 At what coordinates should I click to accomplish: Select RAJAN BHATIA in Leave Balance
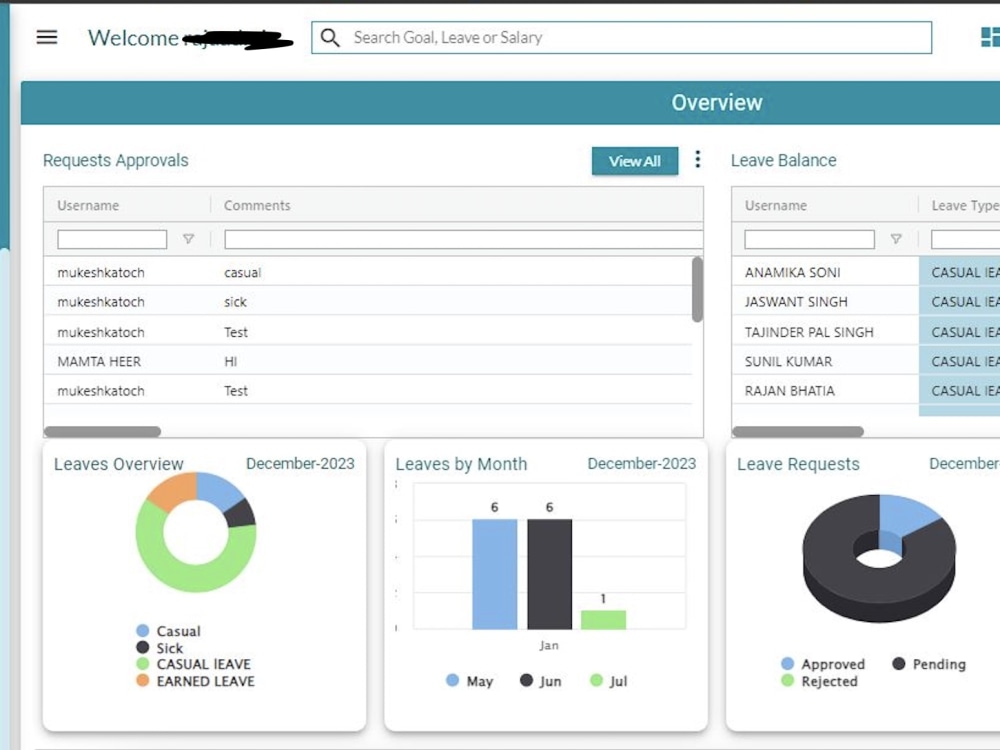point(790,391)
